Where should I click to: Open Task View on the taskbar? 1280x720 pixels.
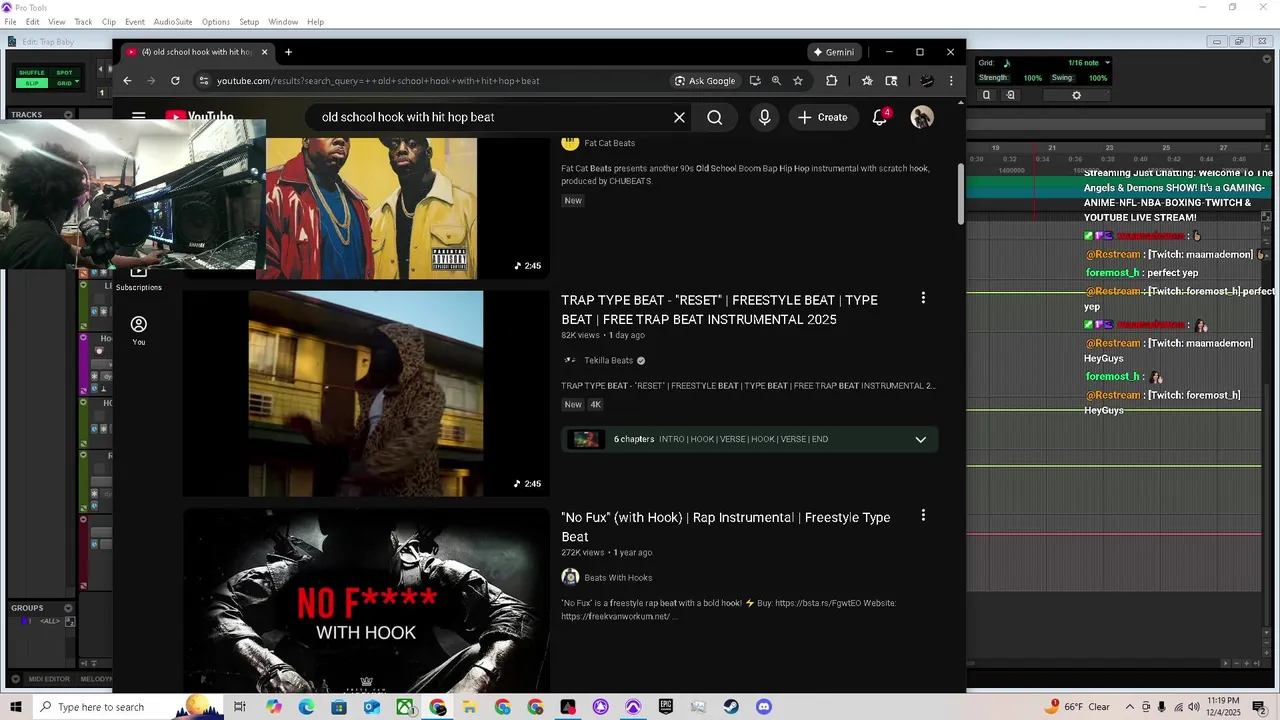click(240, 707)
